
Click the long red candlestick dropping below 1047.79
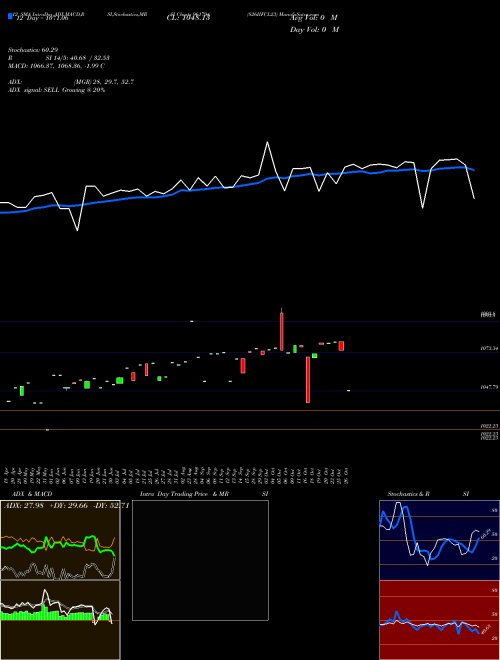tap(308, 380)
